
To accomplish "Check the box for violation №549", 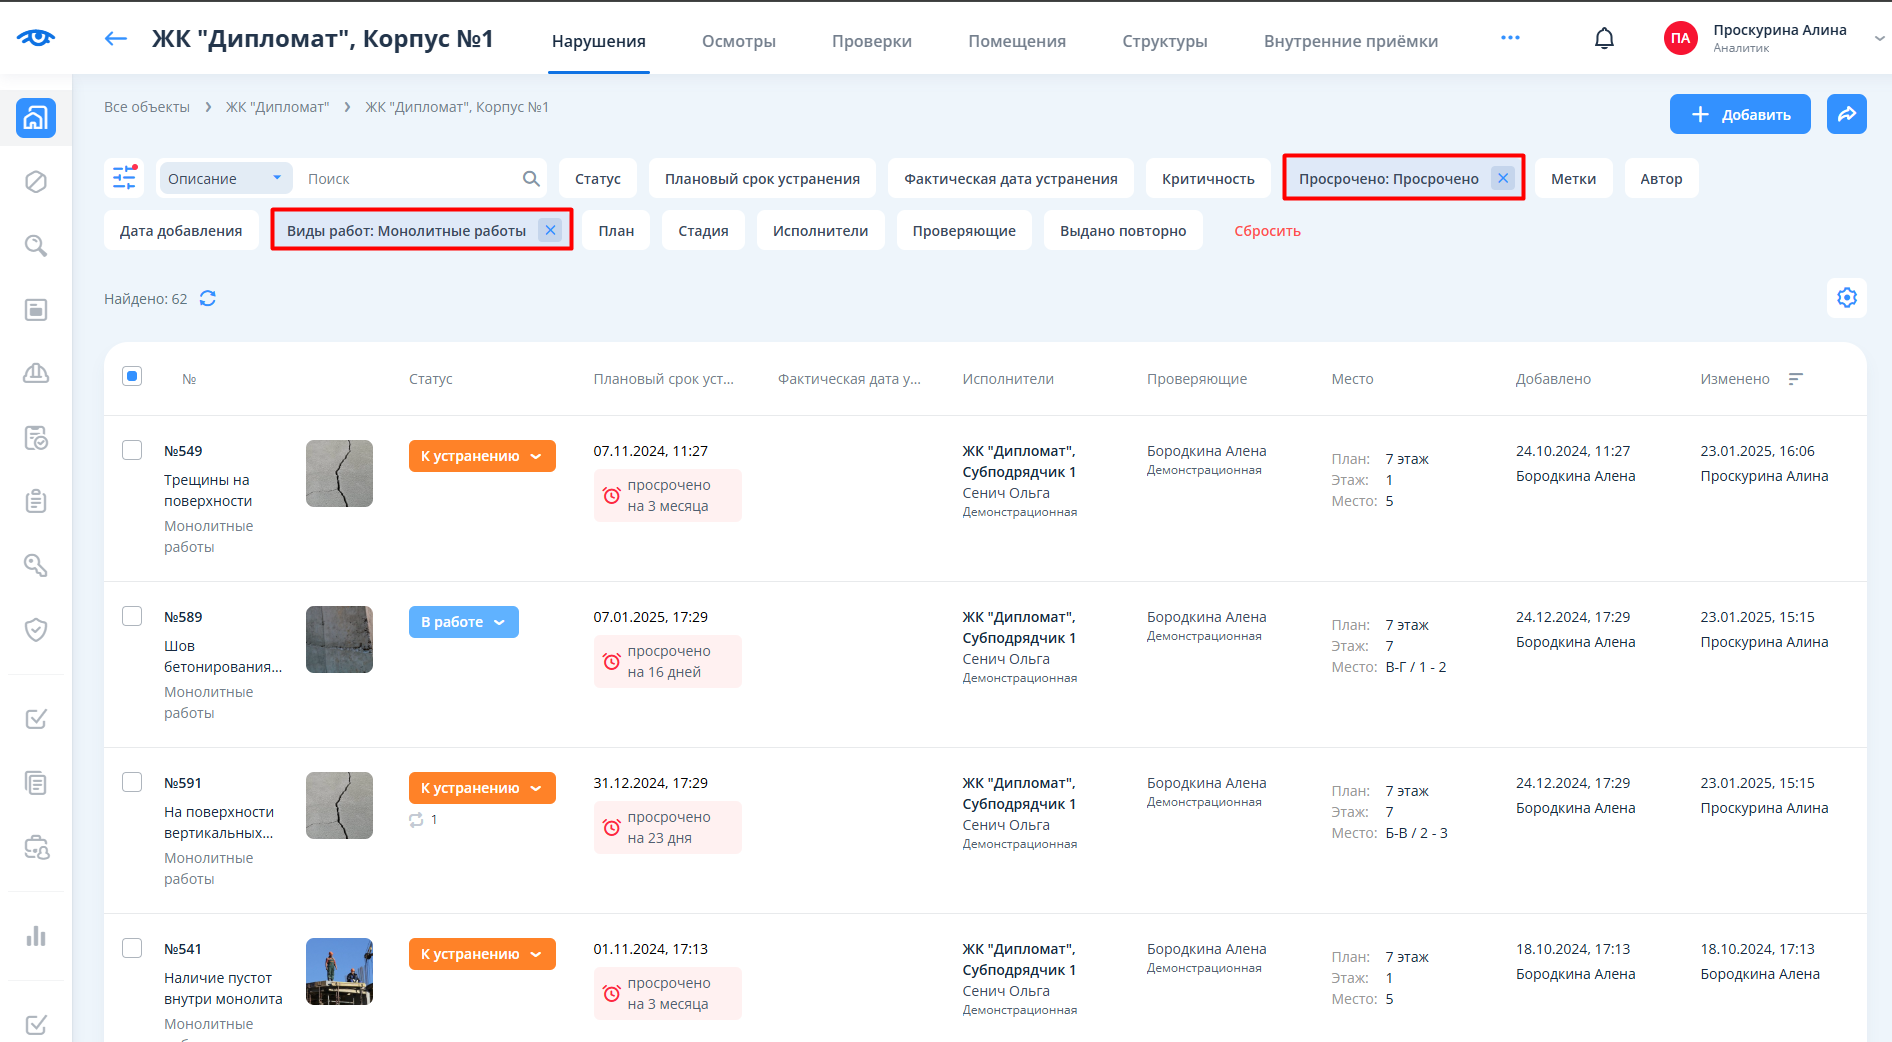I will (x=132, y=450).
